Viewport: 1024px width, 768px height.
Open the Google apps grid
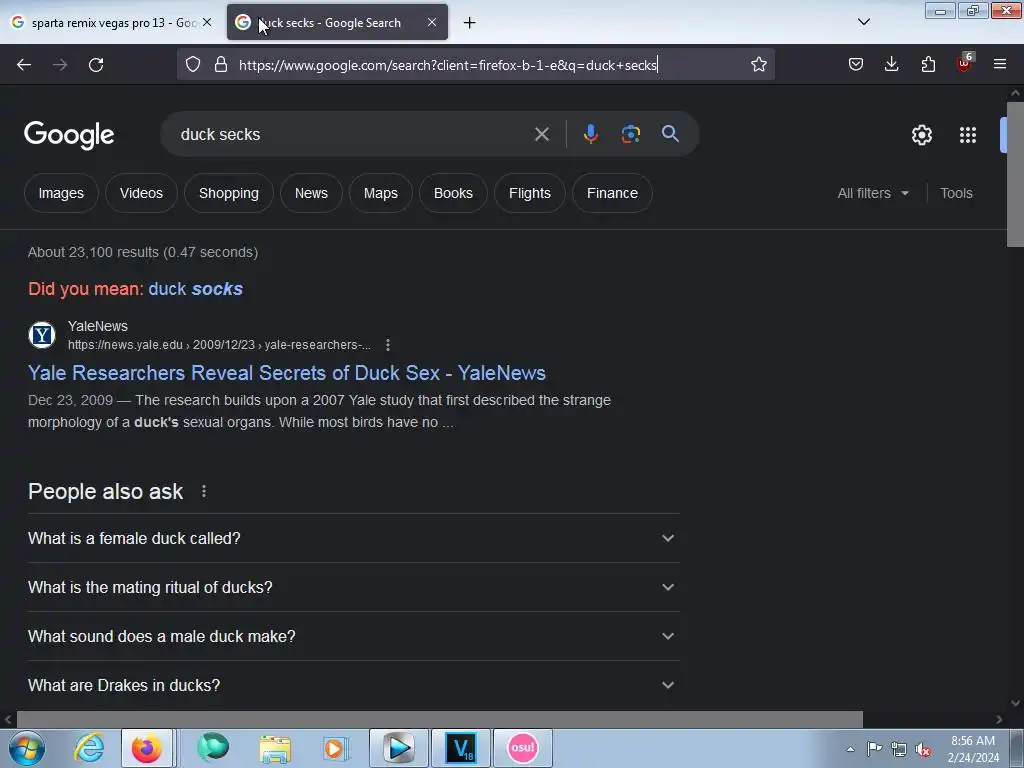pyautogui.click(x=968, y=135)
